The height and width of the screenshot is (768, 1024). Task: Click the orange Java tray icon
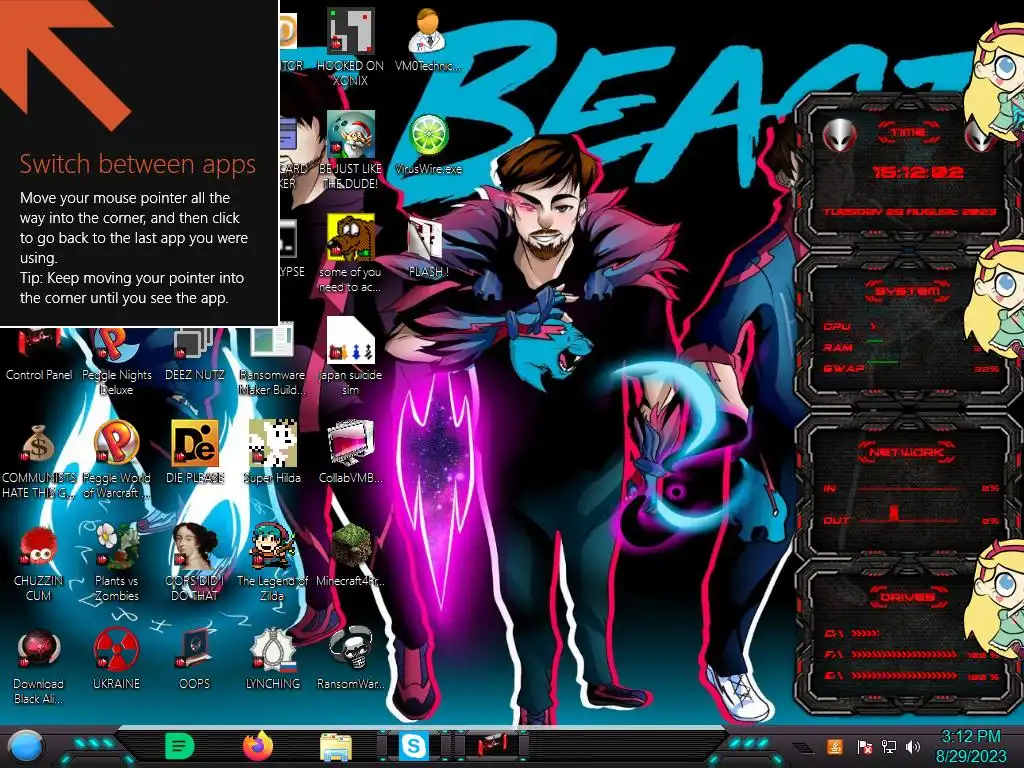(835, 746)
